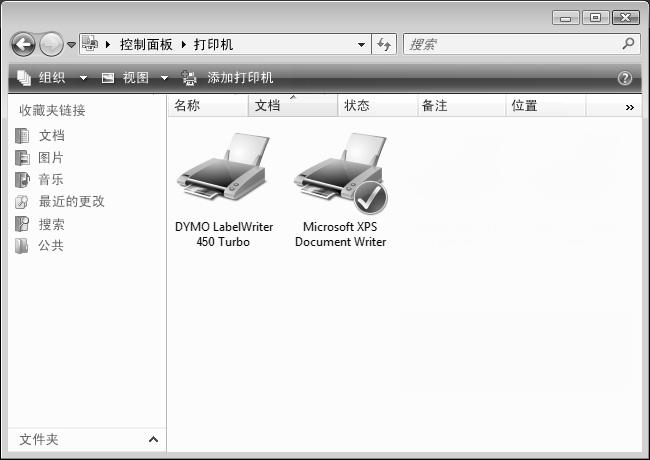
Task: Click 添加打印机 to add a printer
Action: pyautogui.click(x=240, y=77)
